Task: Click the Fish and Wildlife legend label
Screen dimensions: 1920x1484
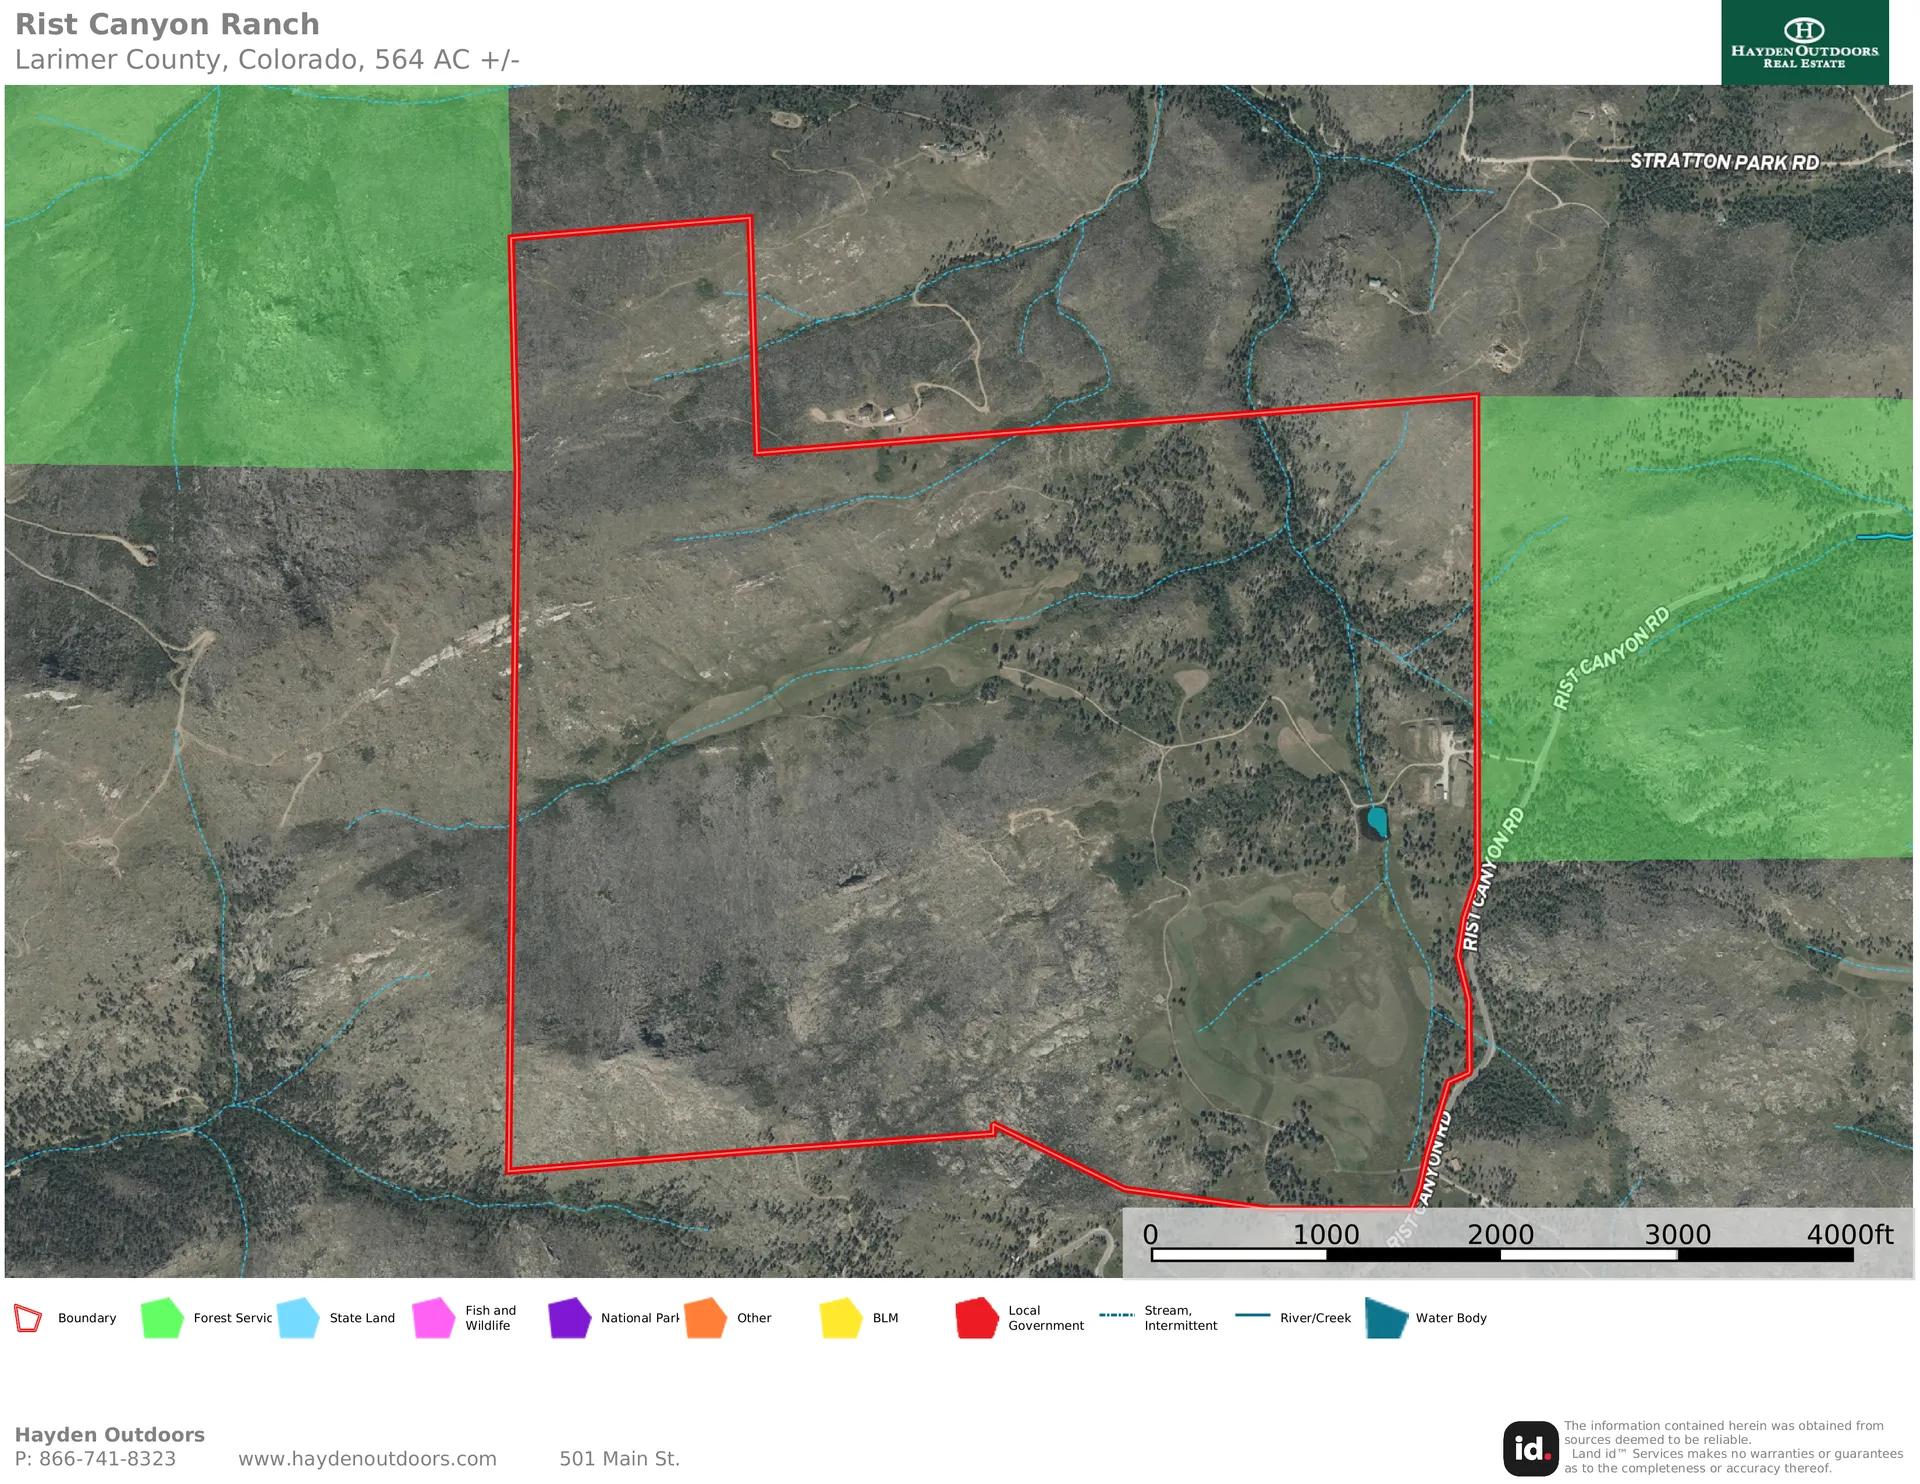Action: point(490,1318)
